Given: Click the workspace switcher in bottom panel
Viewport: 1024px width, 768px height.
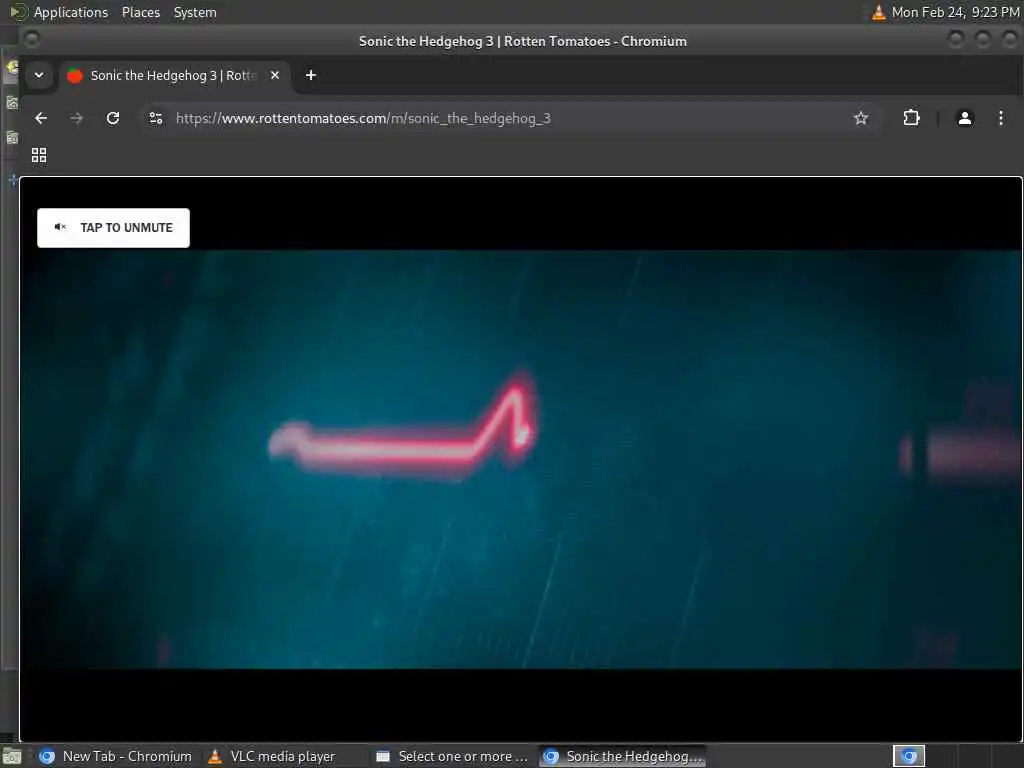Looking at the screenshot, I should tap(908, 756).
